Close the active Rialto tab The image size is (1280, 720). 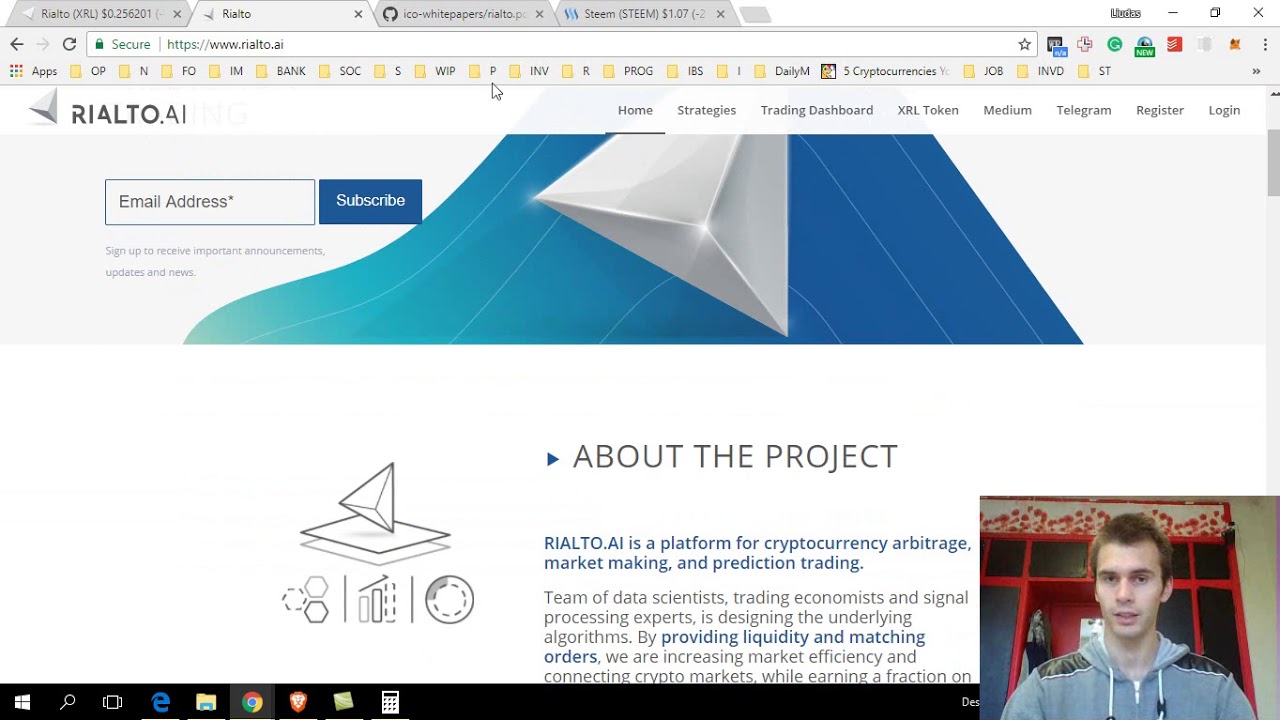pos(358,14)
